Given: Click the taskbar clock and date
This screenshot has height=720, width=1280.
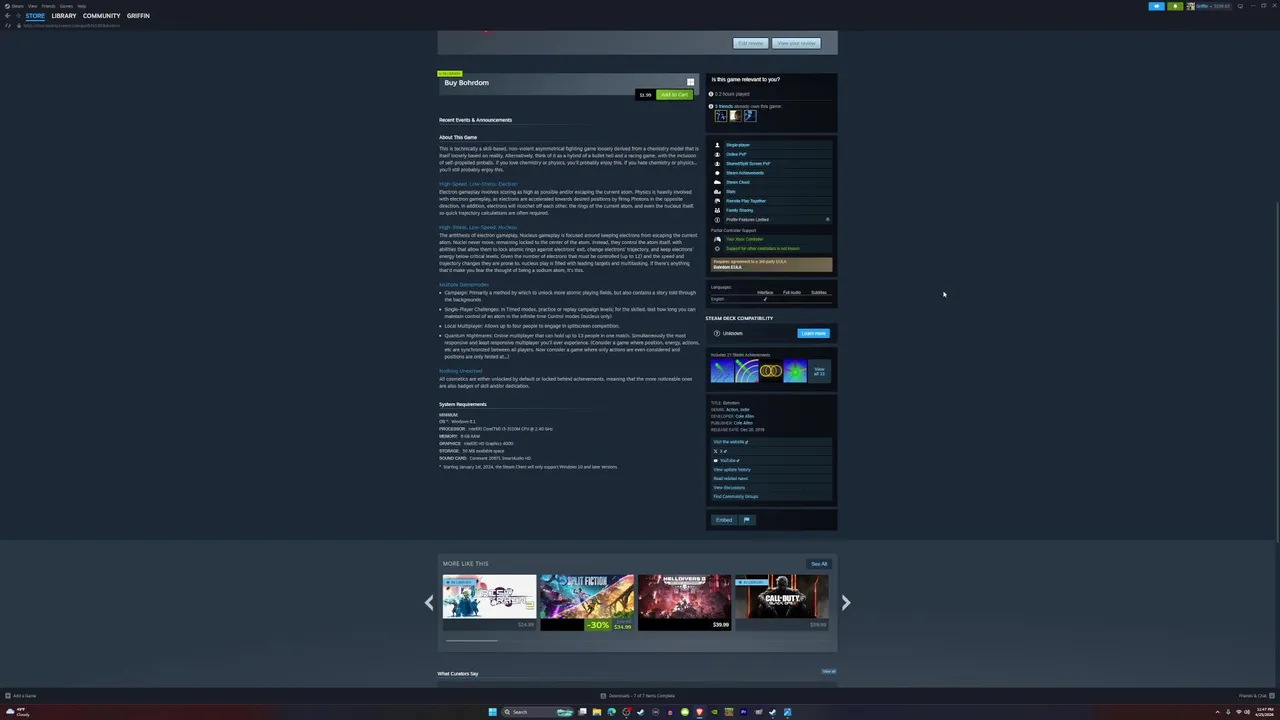Looking at the screenshot, I should point(1264,712).
